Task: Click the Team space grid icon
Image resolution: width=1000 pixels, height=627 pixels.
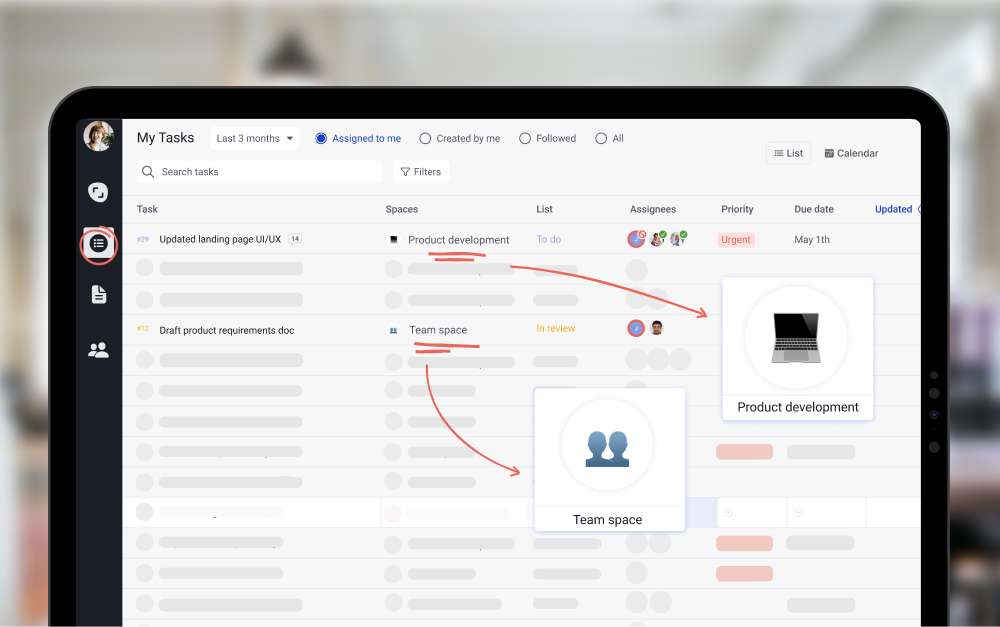Action: [392, 329]
